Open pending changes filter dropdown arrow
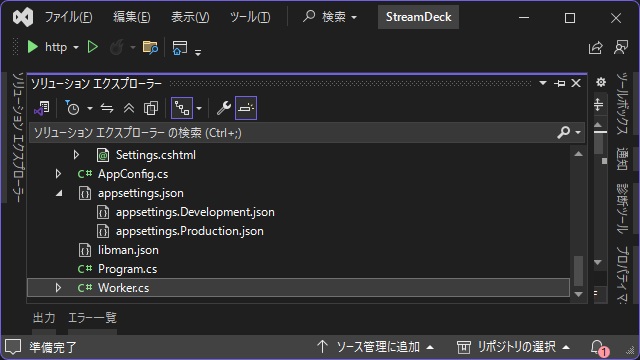Screen dimensions: 640x360 (90, 109)
